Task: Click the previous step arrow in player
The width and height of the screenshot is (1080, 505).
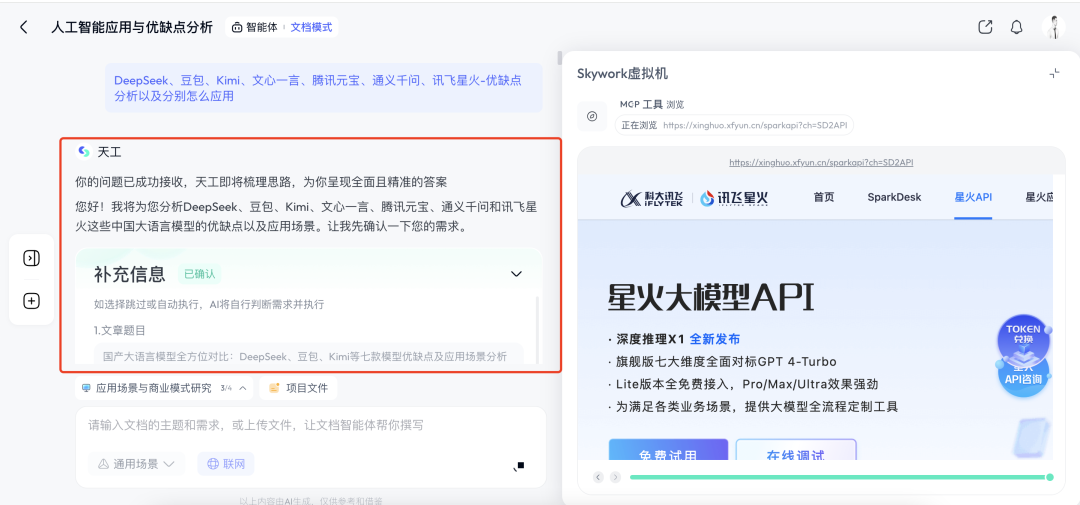Action: [598, 477]
